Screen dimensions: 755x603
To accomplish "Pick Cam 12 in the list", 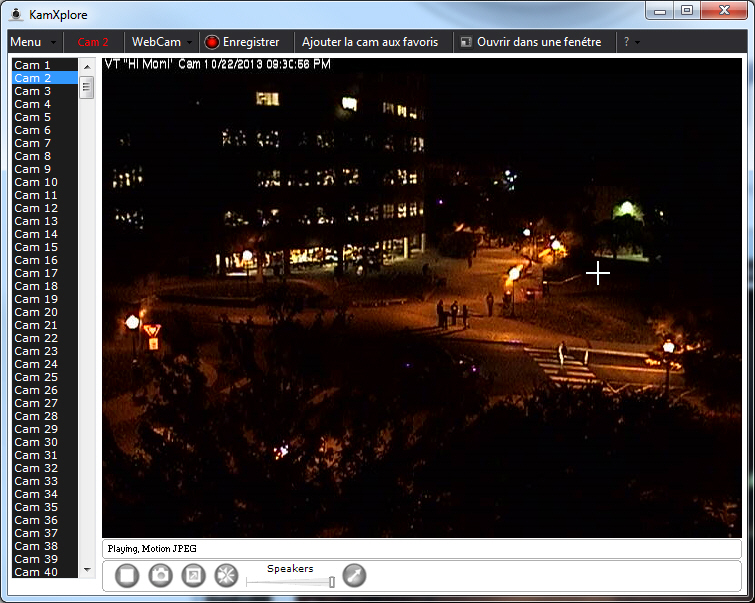I will click(x=45, y=208).
